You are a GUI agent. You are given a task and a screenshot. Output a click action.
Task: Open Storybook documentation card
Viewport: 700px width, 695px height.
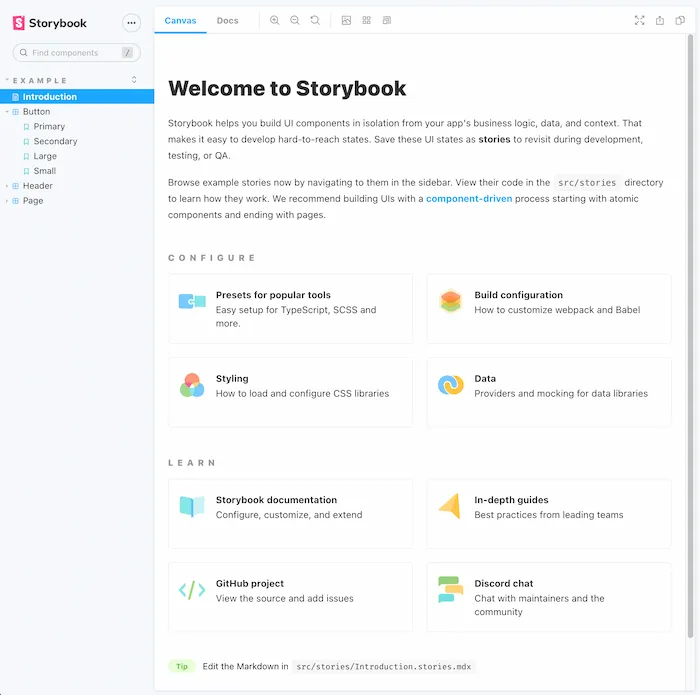pyautogui.click(x=290, y=514)
